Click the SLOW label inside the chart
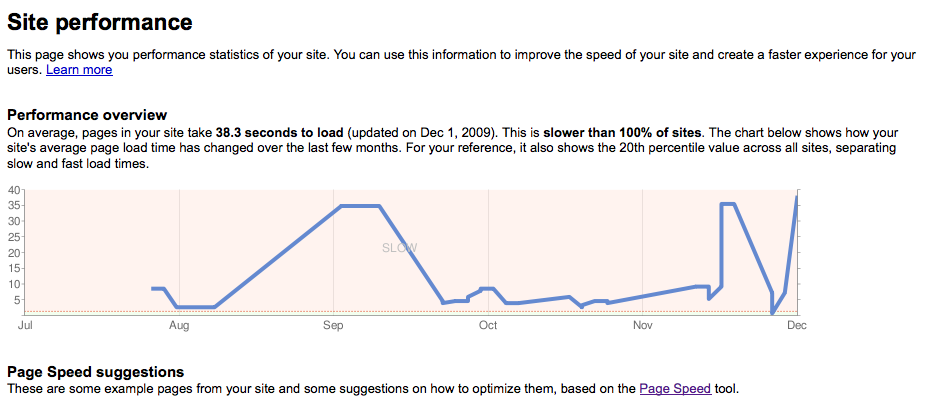933x406 pixels. pos(399,248)
